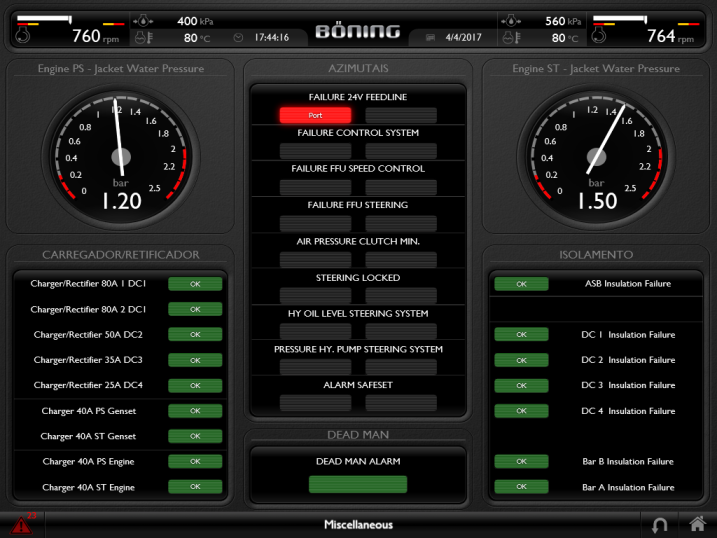Click the STEERING LOCKED label
717x538 pixels.
[358, 278]
